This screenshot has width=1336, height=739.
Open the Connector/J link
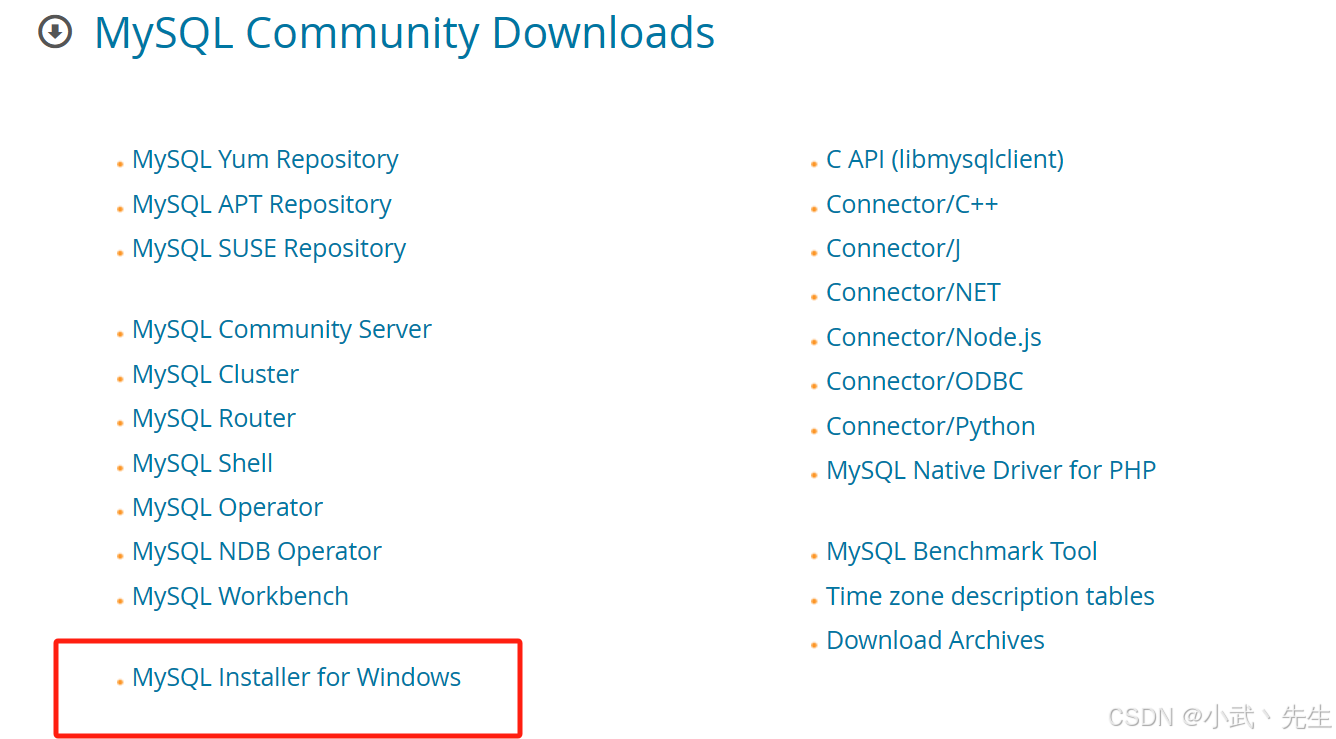[893, 248]
